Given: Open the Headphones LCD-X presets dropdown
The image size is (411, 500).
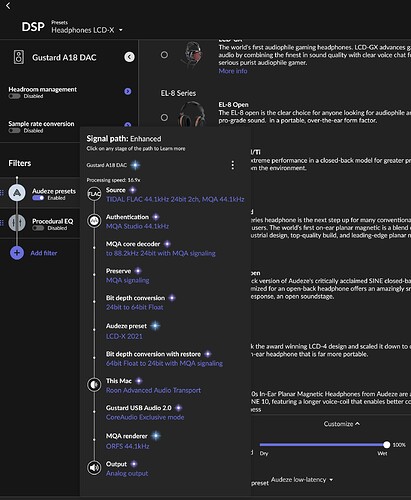Looking at the screenshot, I should [87, 30].
